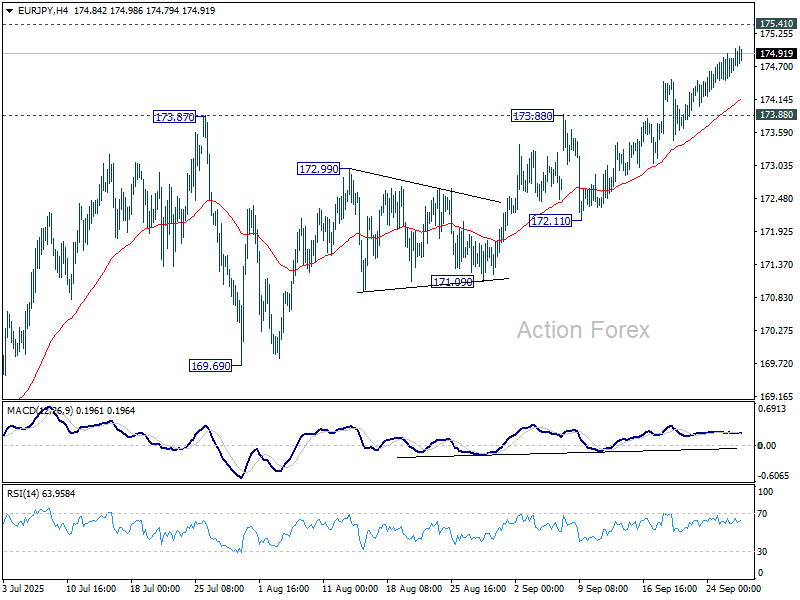
Task: Click the Action Forex watermark link
Action: 583,329
